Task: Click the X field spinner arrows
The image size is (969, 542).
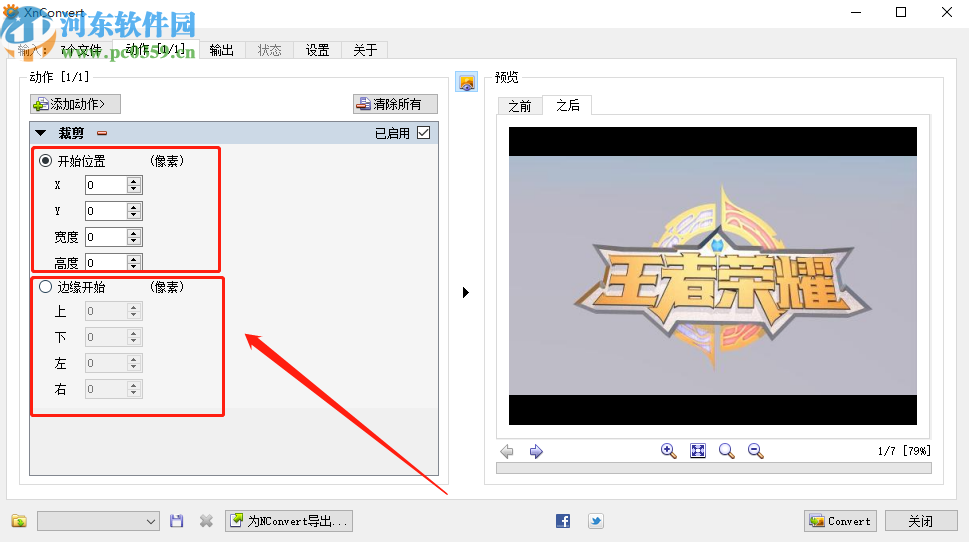Action: point(133,185)
